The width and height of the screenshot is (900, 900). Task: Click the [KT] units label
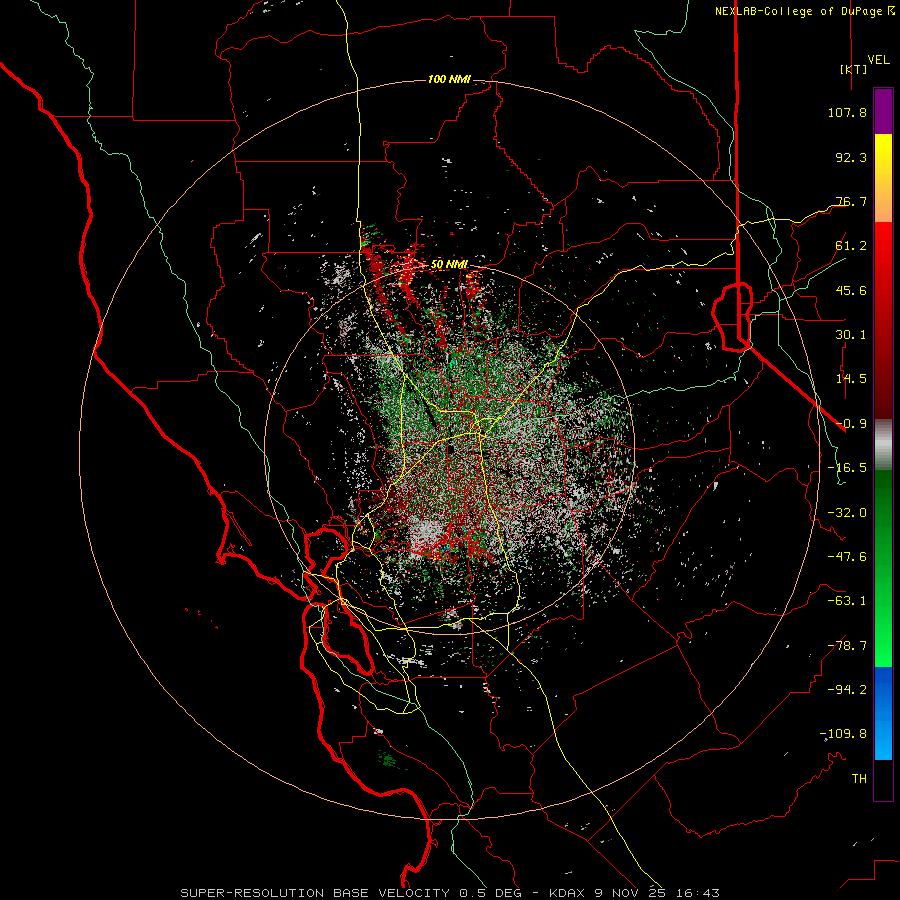[x=854, y=69]
